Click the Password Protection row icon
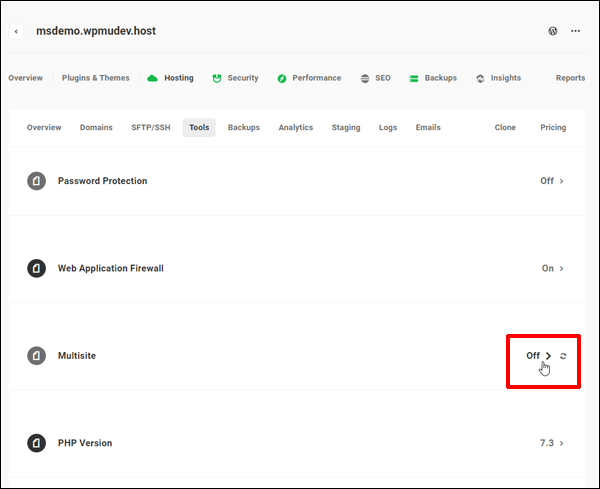Image resolution: width=600 pixels, height=489 pixels. (x=36, y=181)
